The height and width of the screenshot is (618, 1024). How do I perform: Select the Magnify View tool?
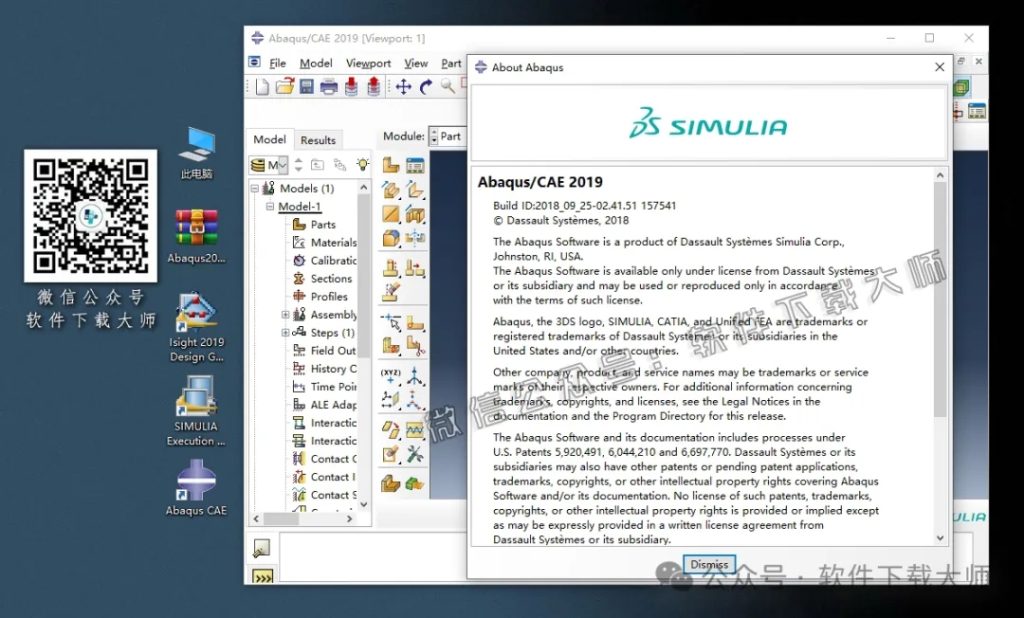[x=448, y=87]
